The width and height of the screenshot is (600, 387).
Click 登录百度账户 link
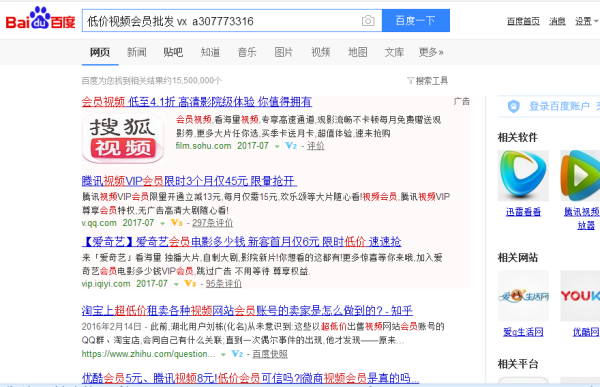click(x=559, y=106)
